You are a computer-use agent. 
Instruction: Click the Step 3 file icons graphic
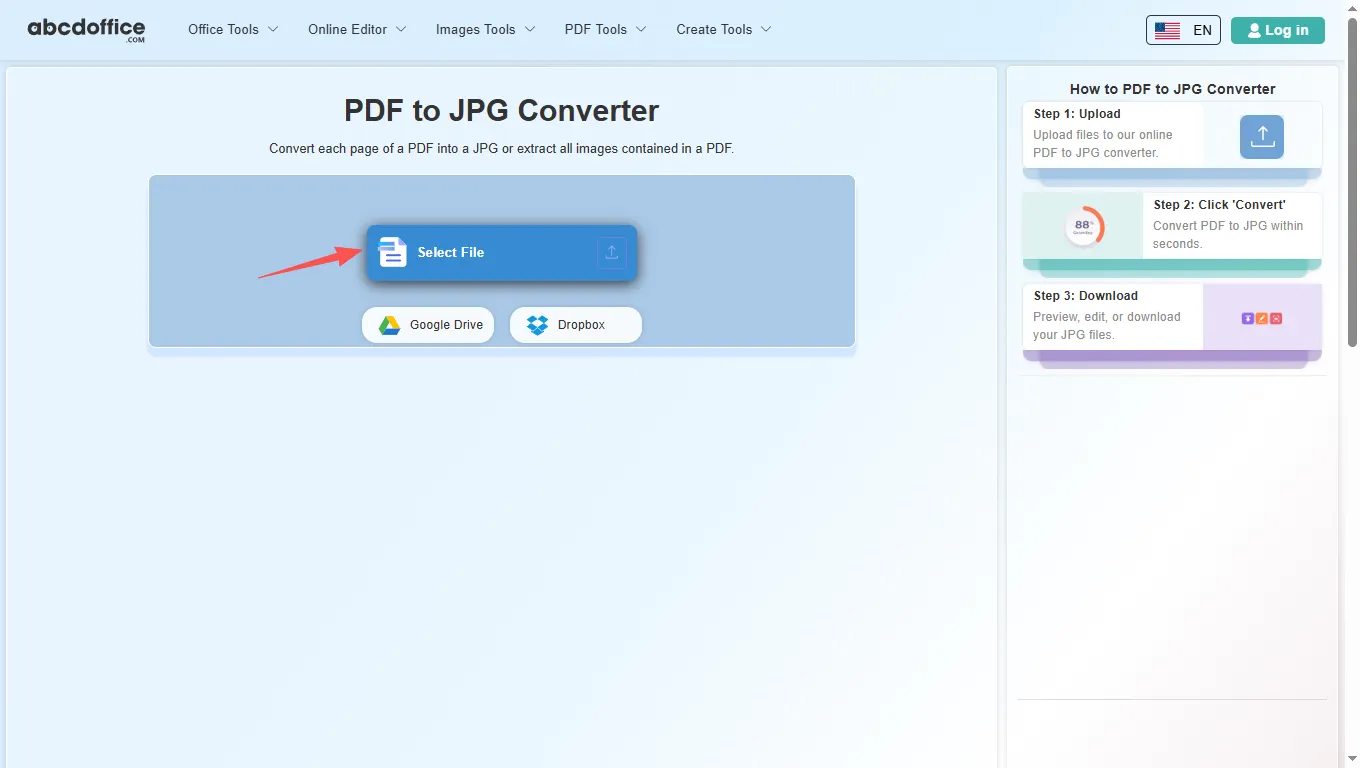(1262, 318)
